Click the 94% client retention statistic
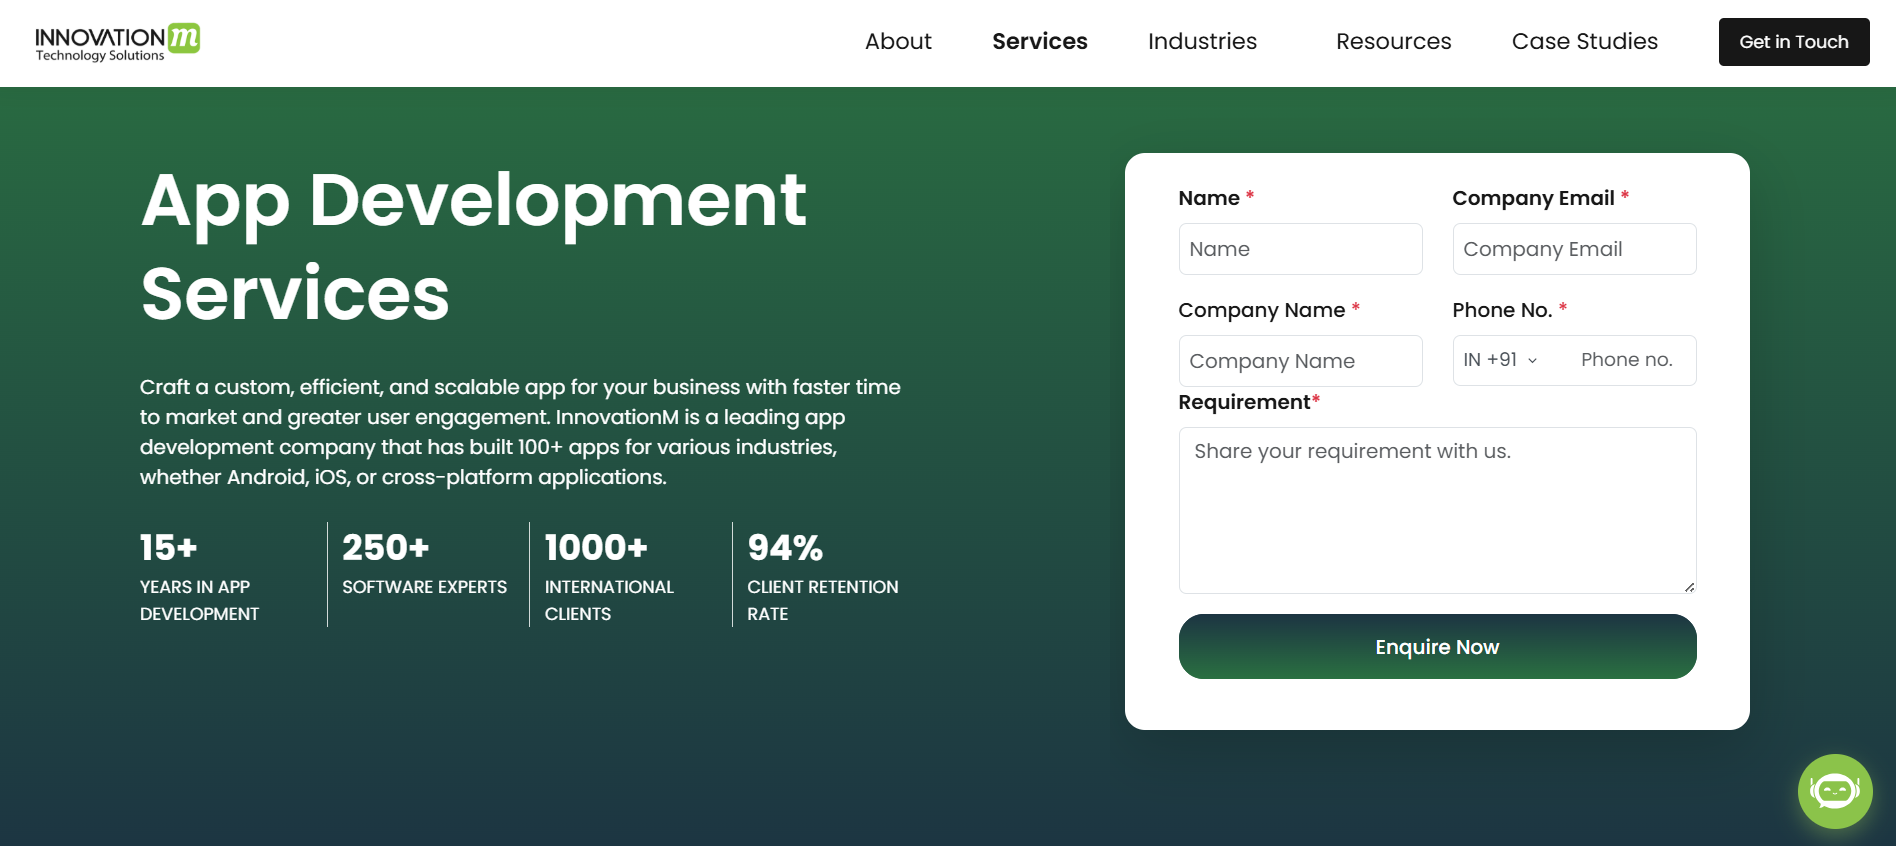 click(x=823, y=576)
